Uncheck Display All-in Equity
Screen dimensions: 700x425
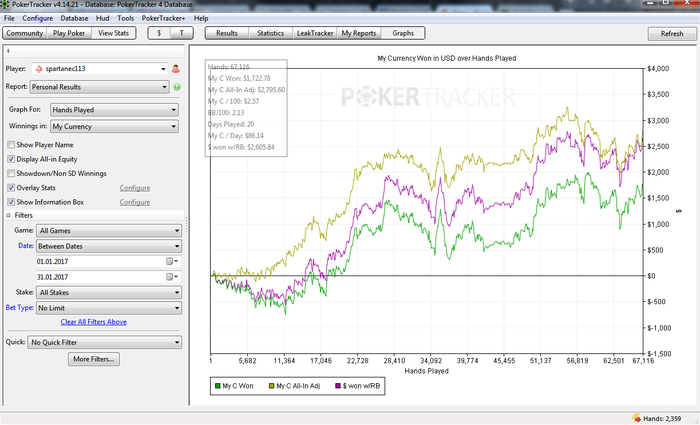[x=11, y=159]
